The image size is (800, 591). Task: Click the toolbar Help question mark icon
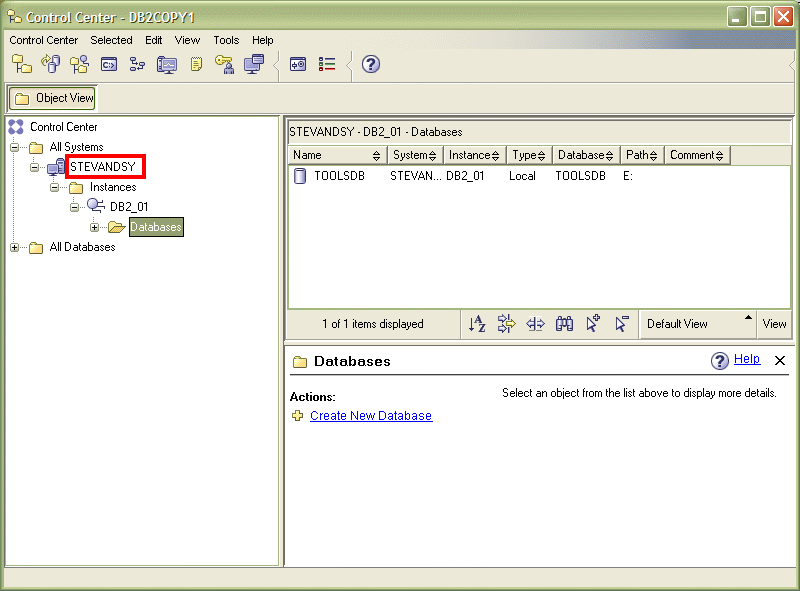371,64
